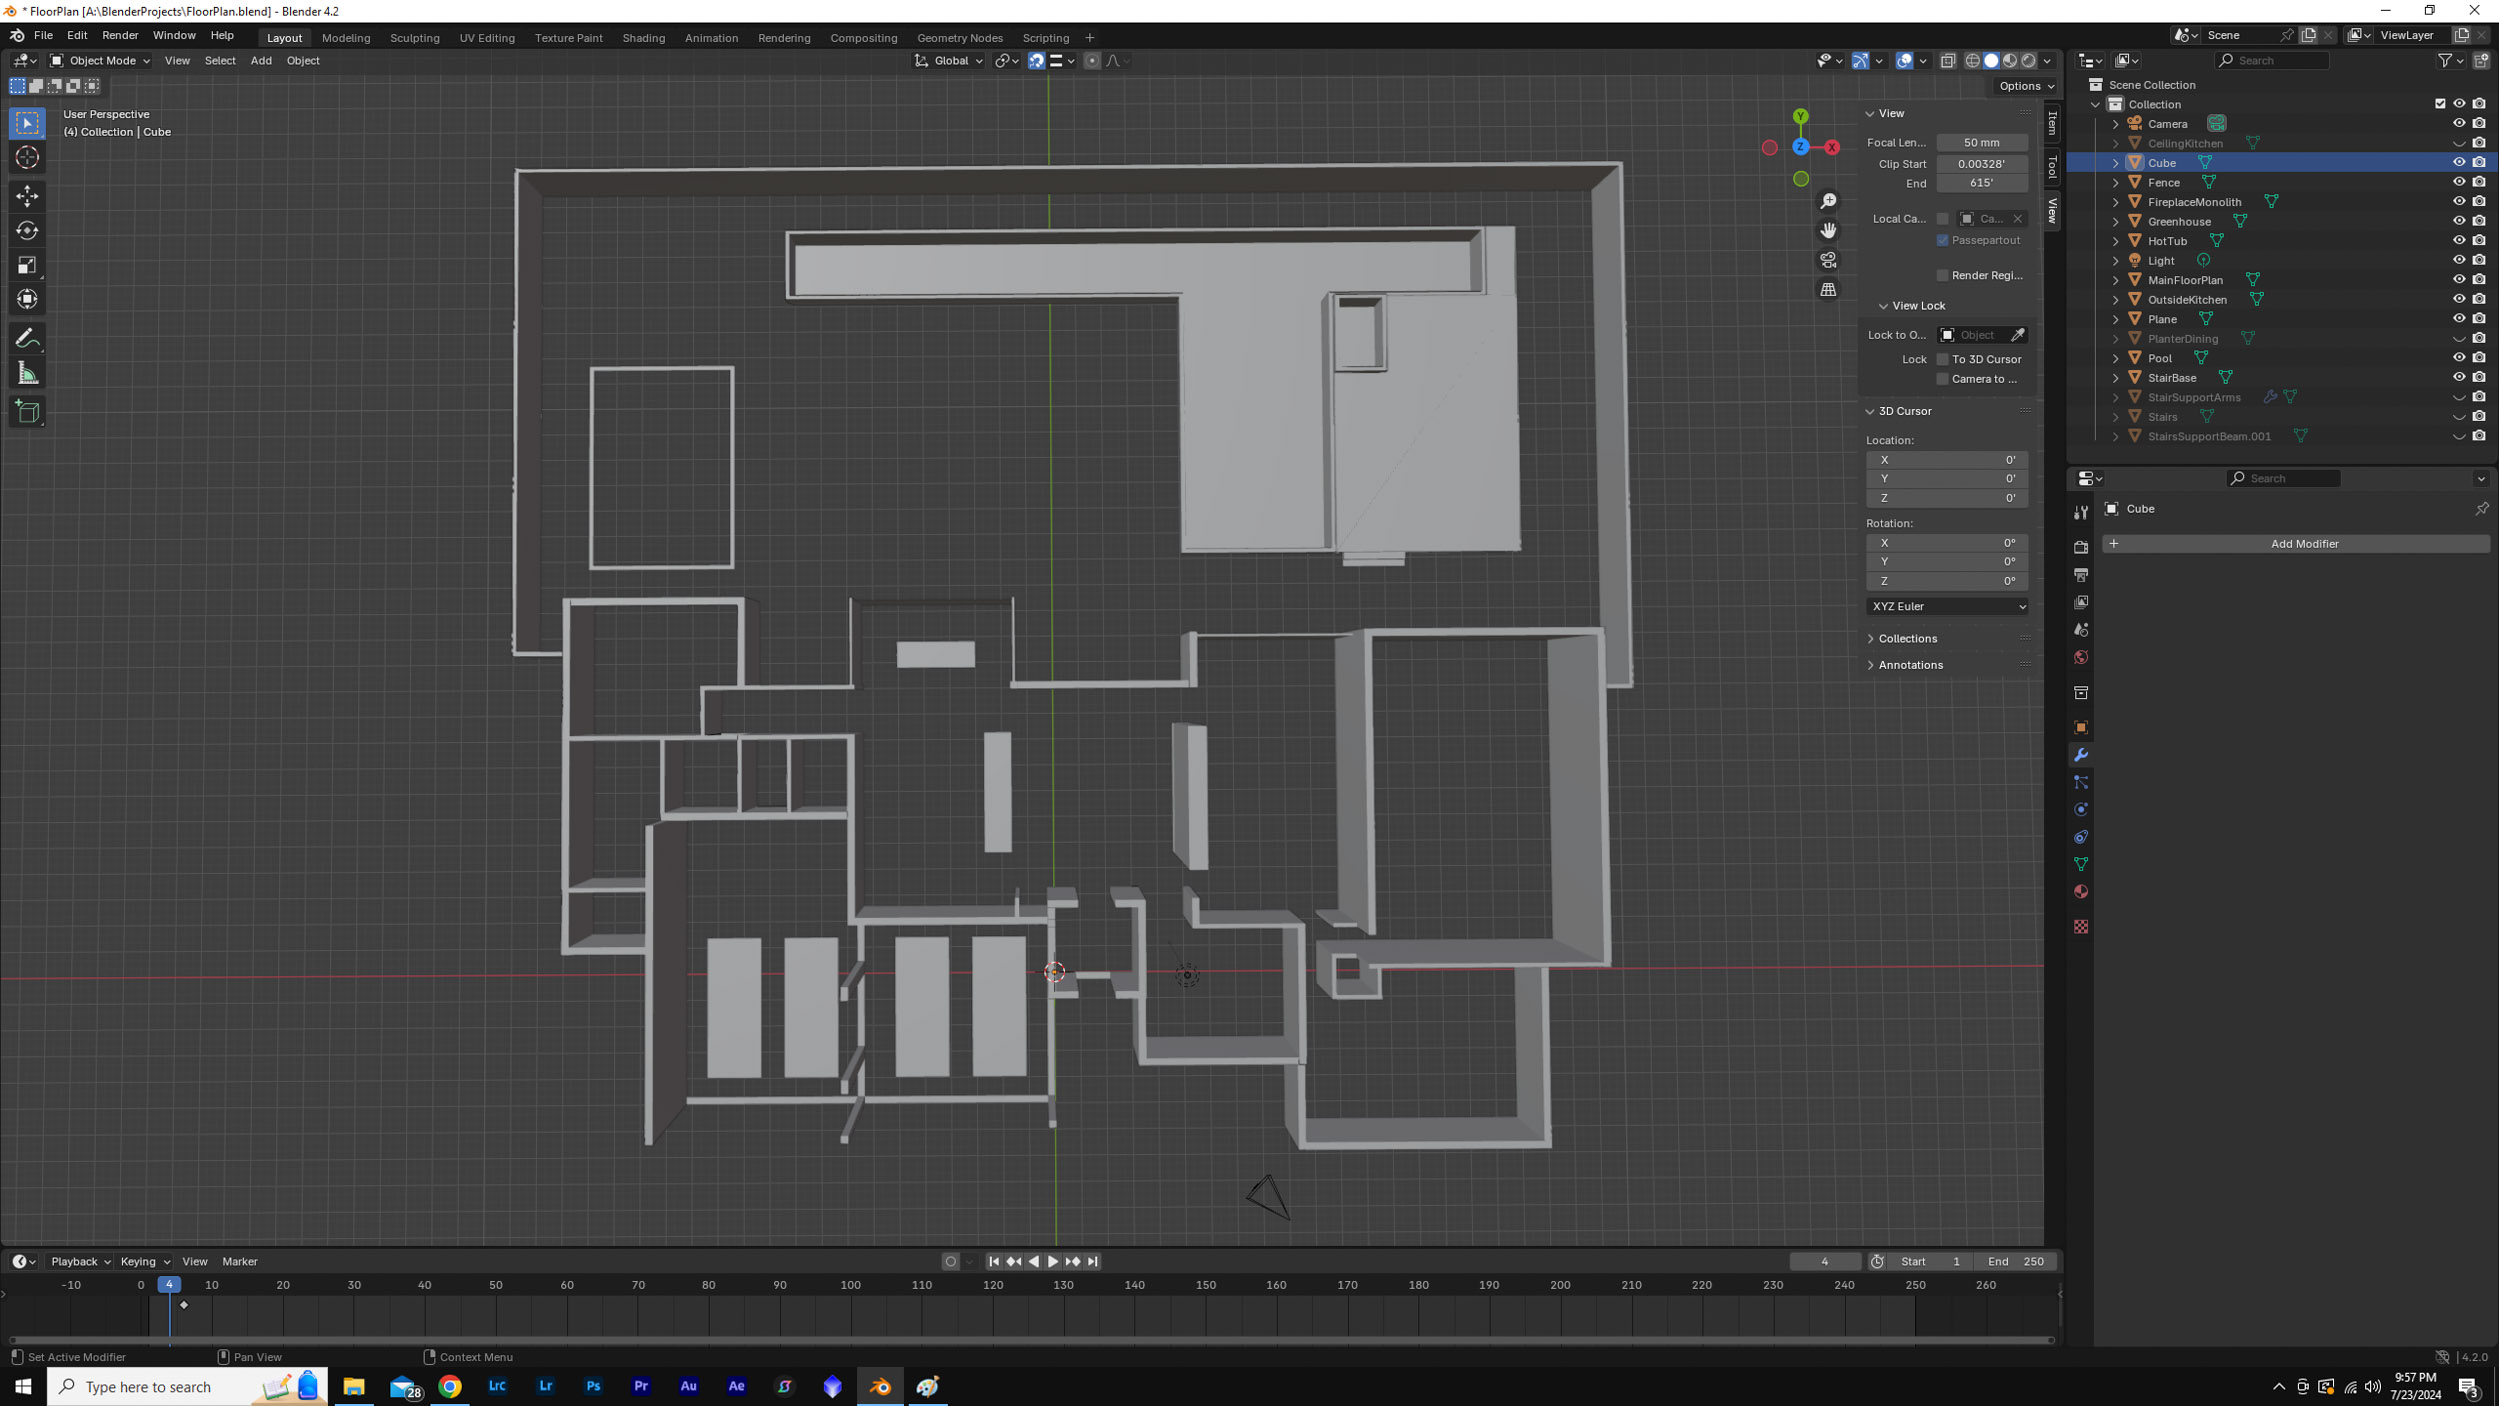Open the Material properties tab icon

click(2081, 891)
